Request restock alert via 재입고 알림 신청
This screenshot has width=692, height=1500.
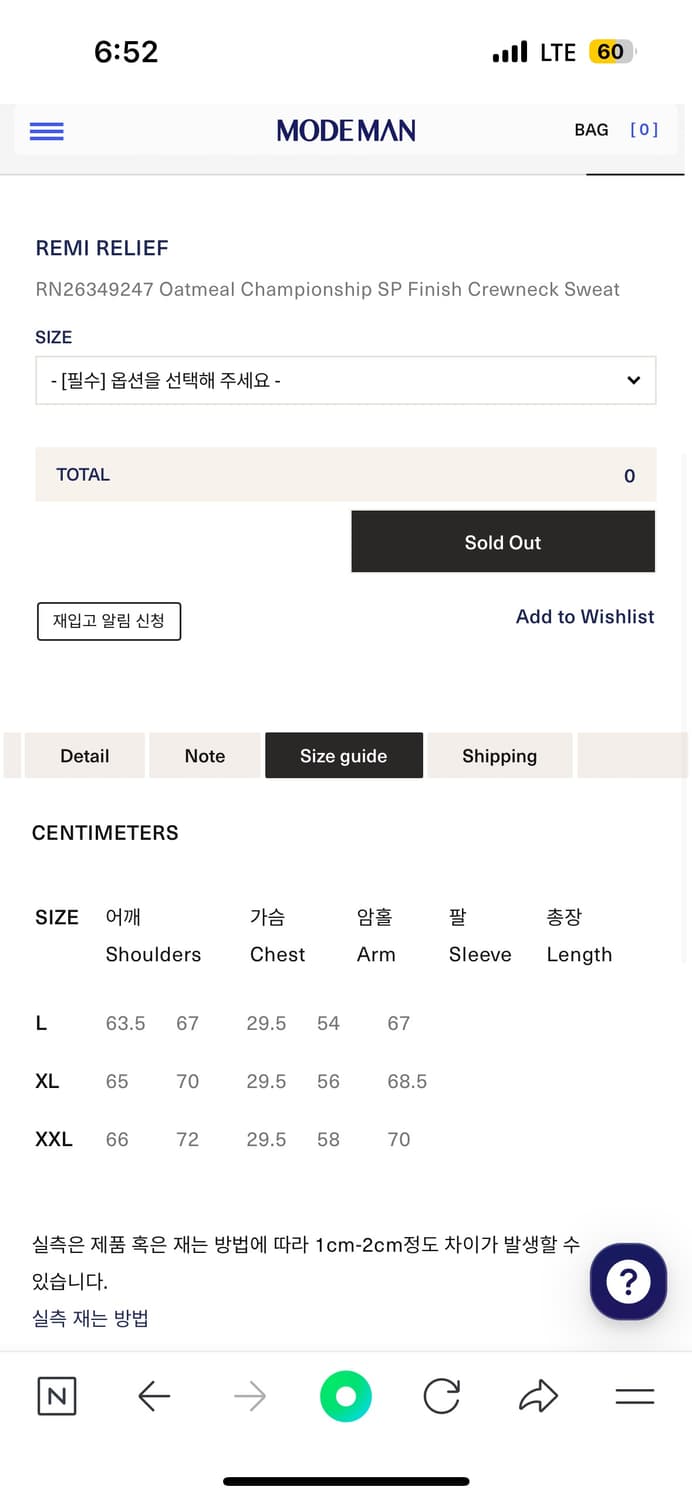(x=108, y=621)
